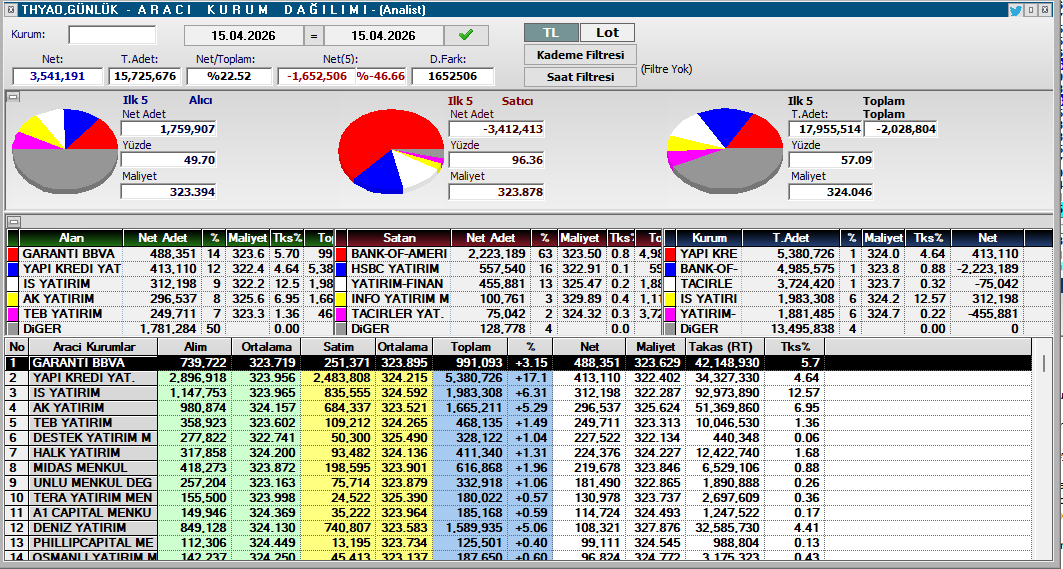Viewport: 1063px width, 569px height.
Task: Click the T.Adet value 15,725,676 field
Action: pyautogui.click(x=144, y=76)
